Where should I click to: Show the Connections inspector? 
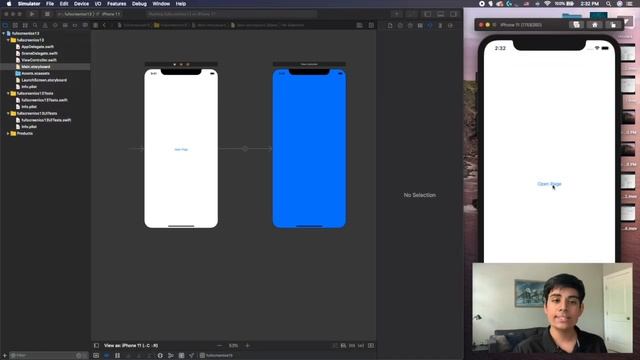point(450,25)
